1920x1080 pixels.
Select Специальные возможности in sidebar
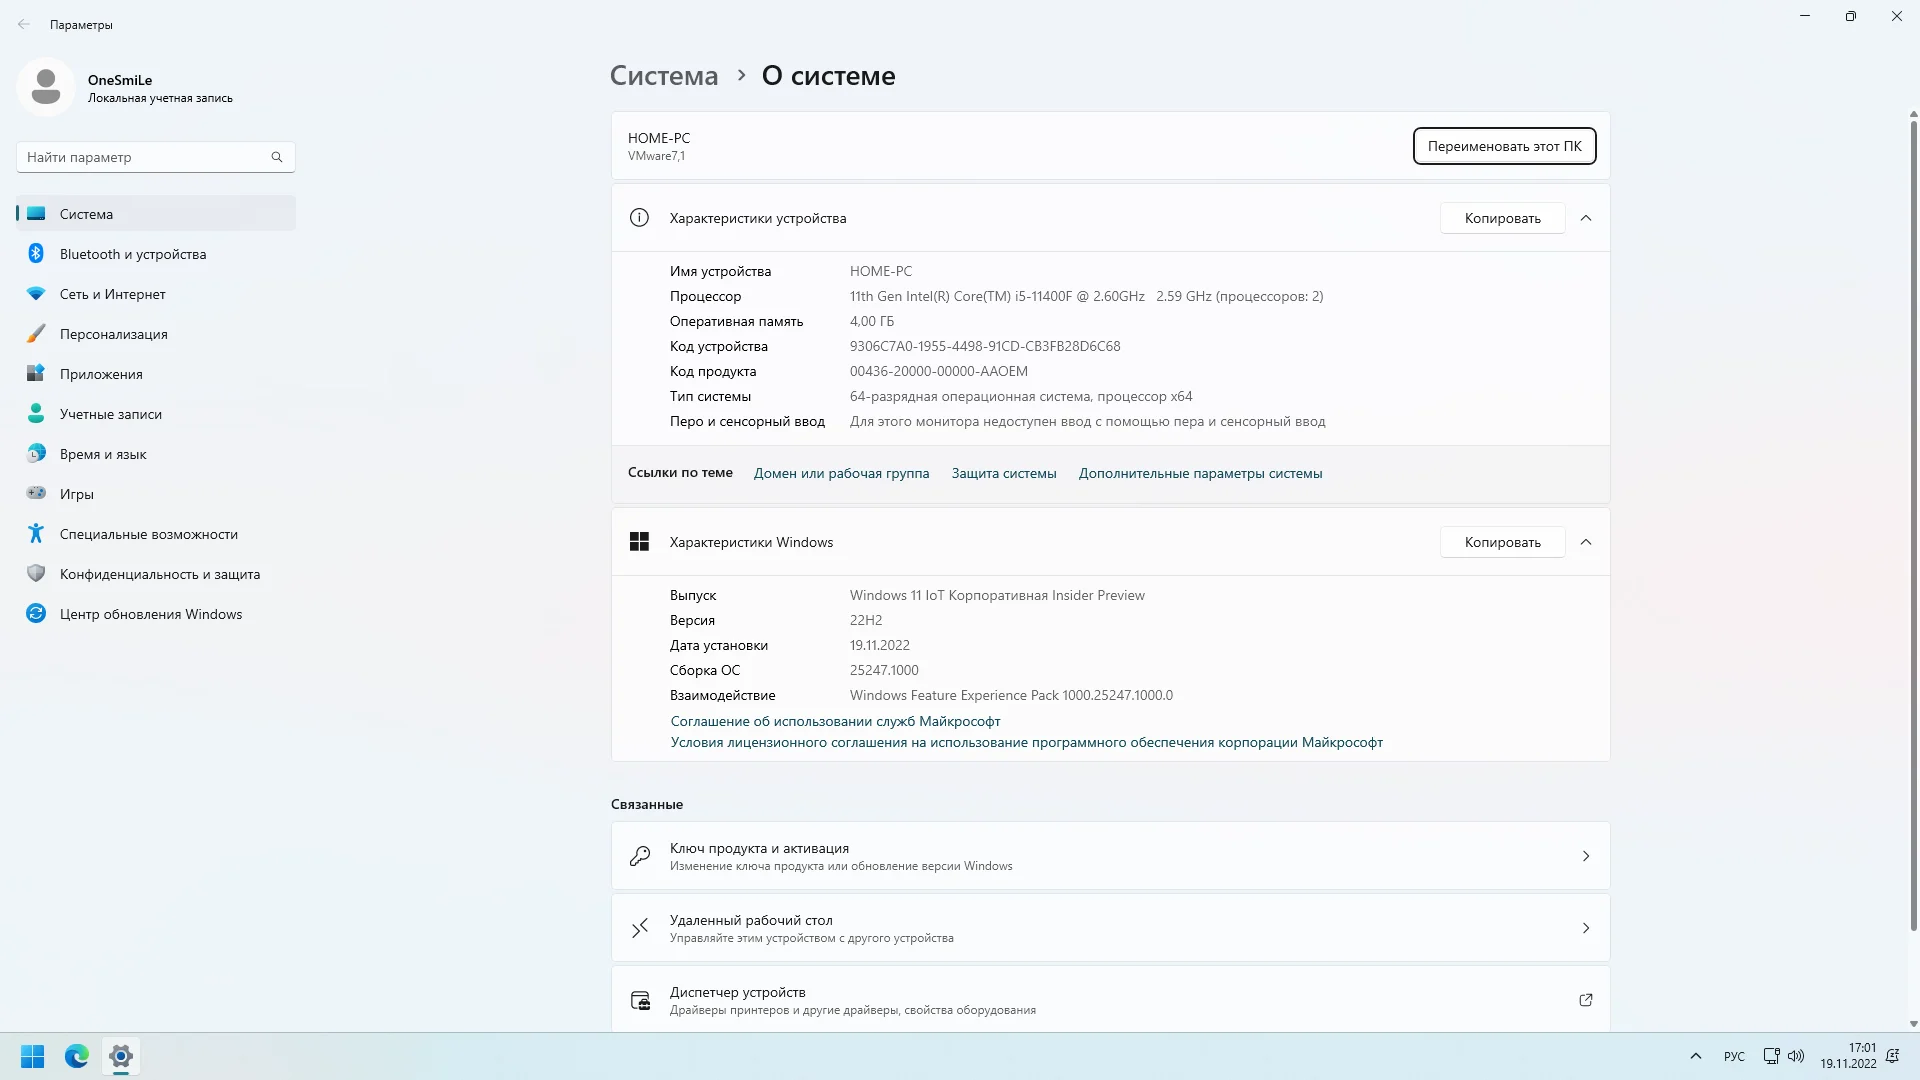(148, 534)
